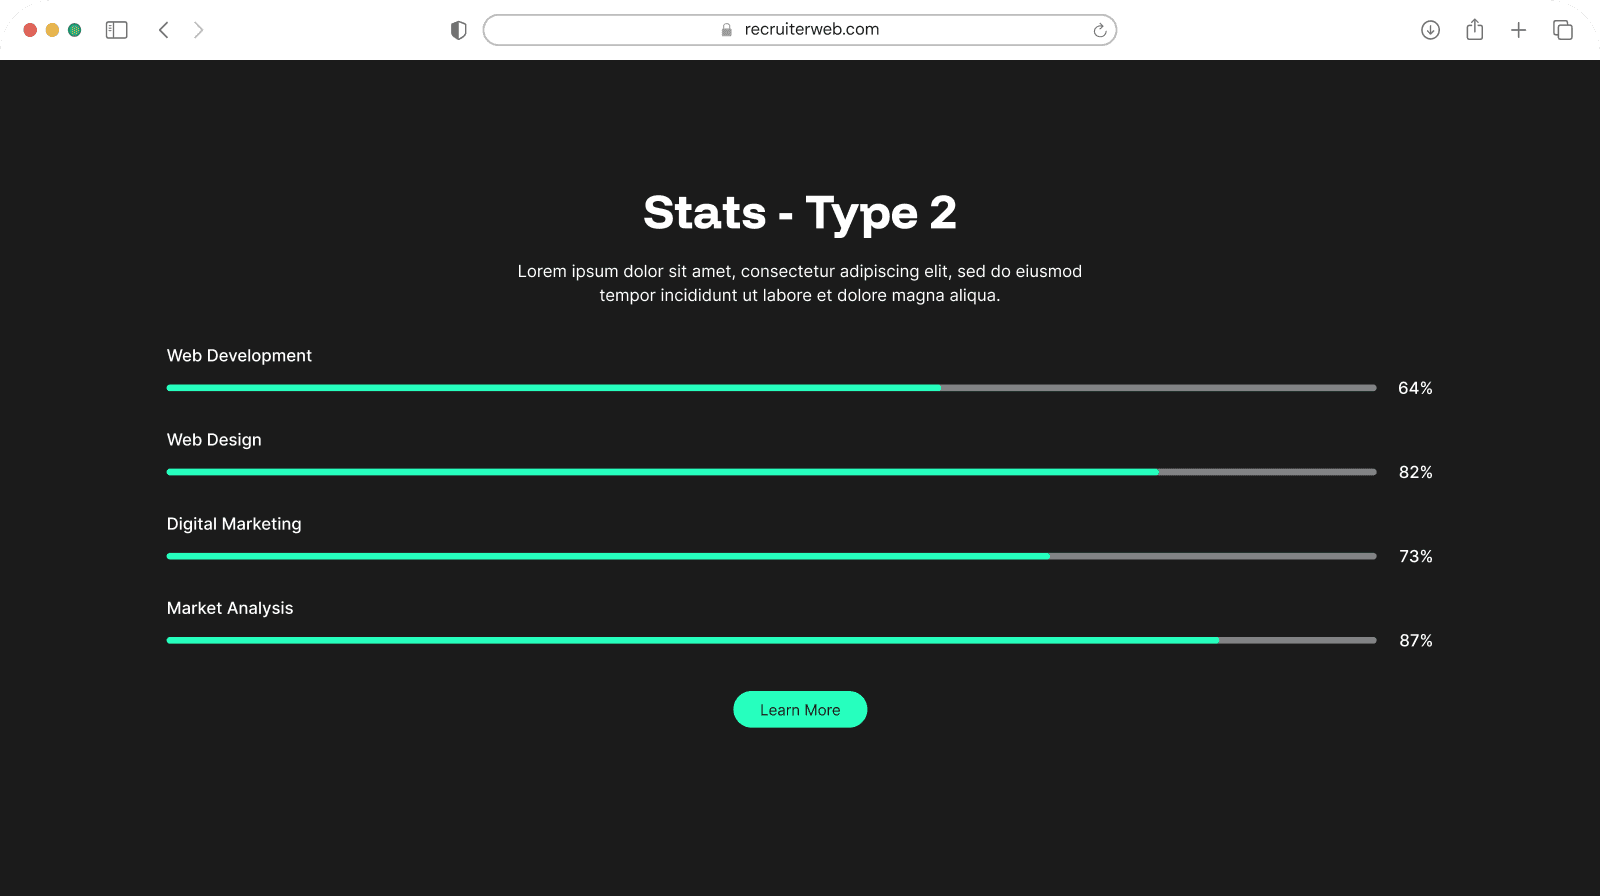Viewport: 1600px width, 896px height.
Task: Open a new tab with plus icon
Action: 1518,30
